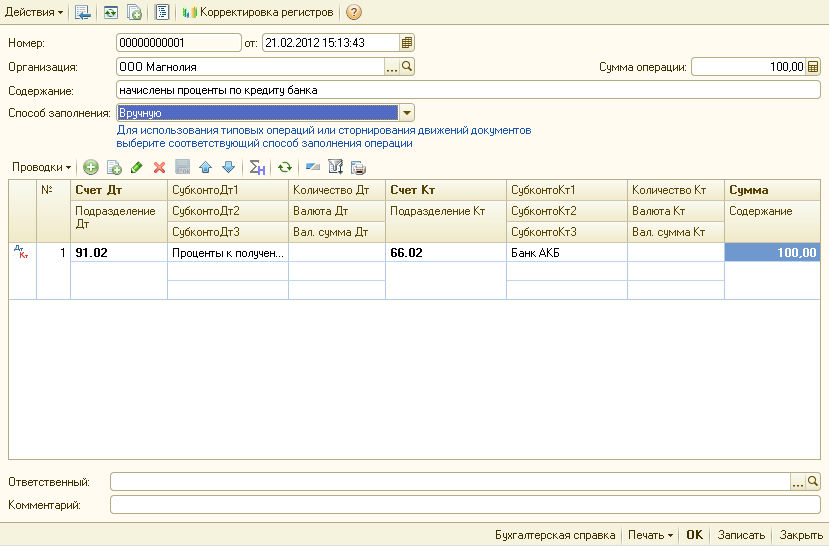Click the magnifier icon next to Организация

(407, 67)
